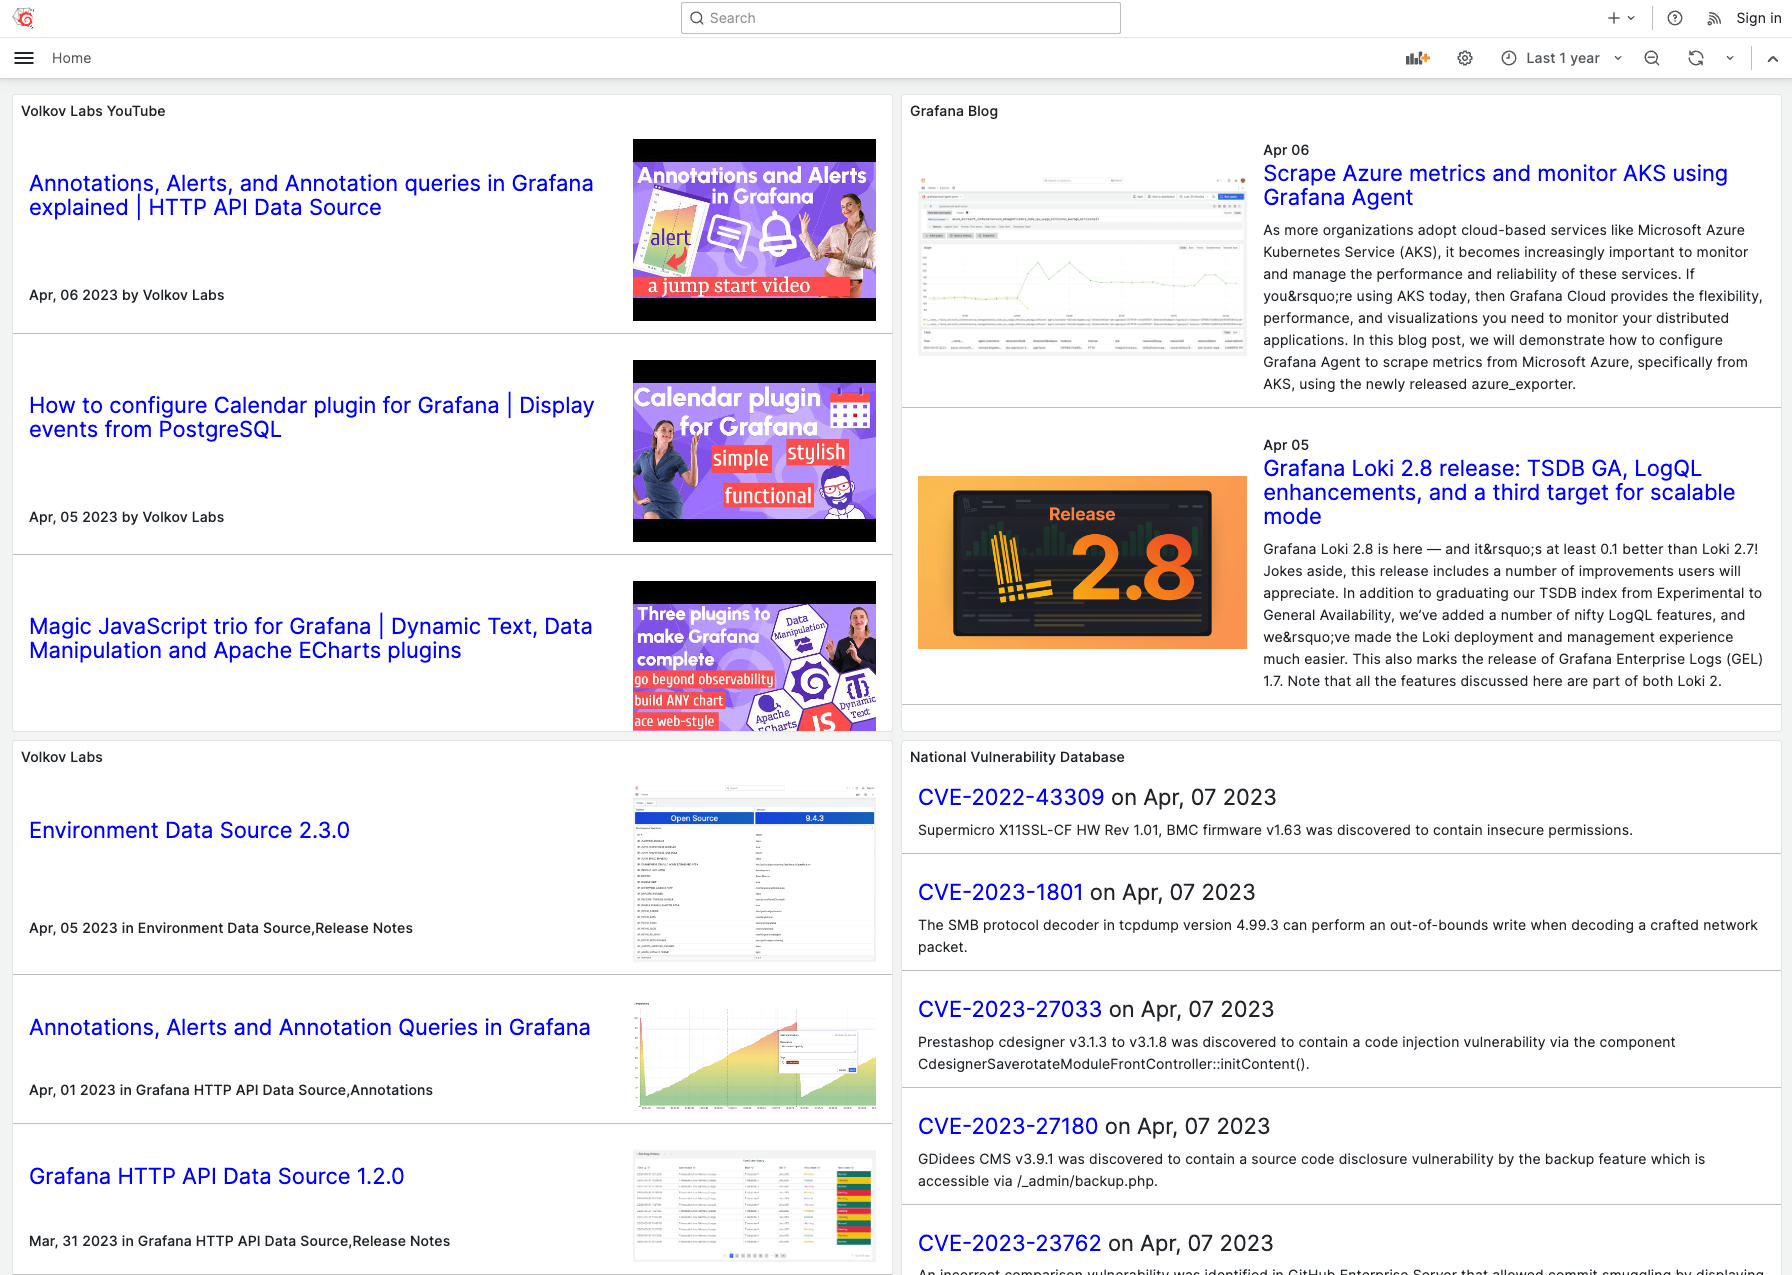
Task: Click the 'Apr 05' blog date text
Action: pos(1286,445)
